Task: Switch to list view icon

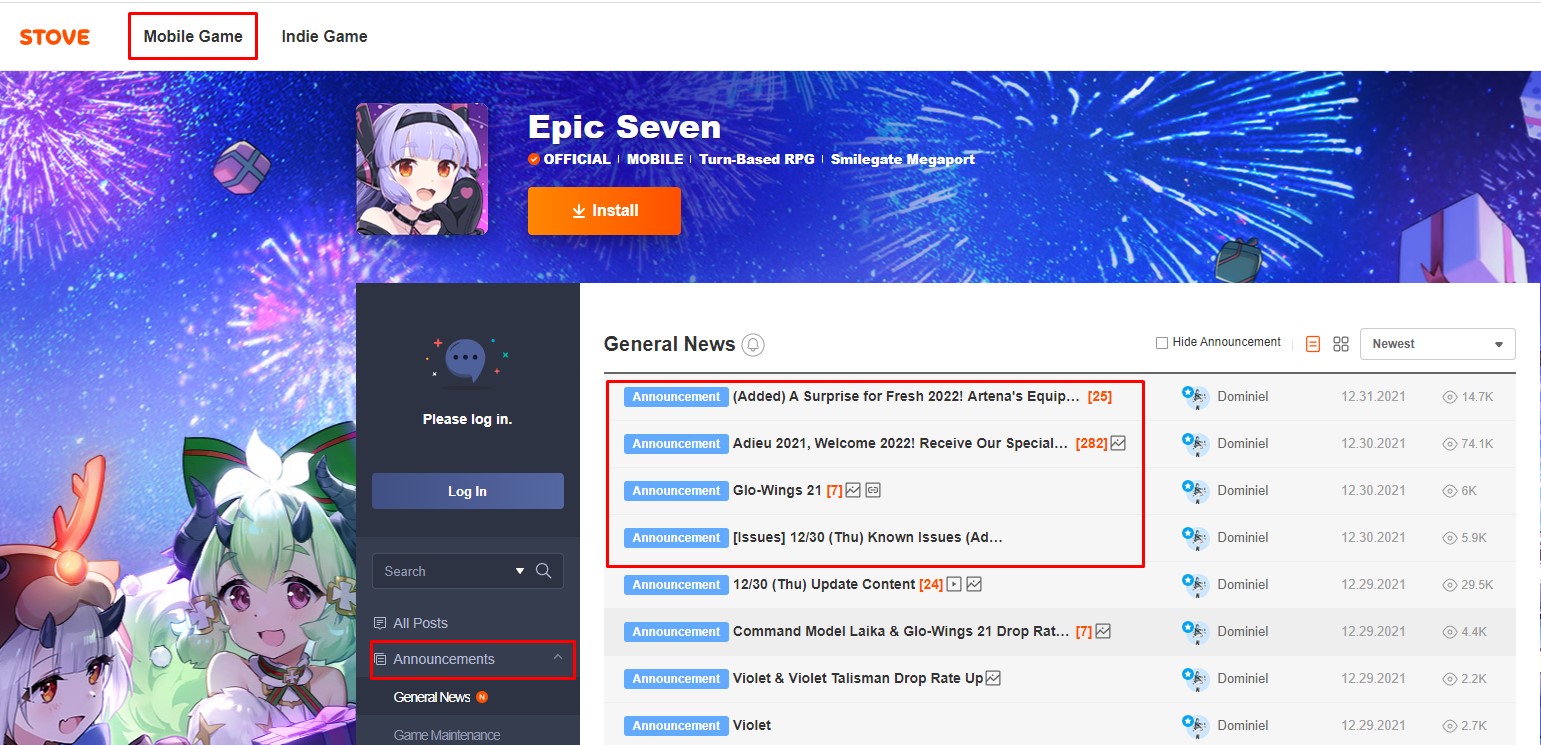Action: [1313, 344]
